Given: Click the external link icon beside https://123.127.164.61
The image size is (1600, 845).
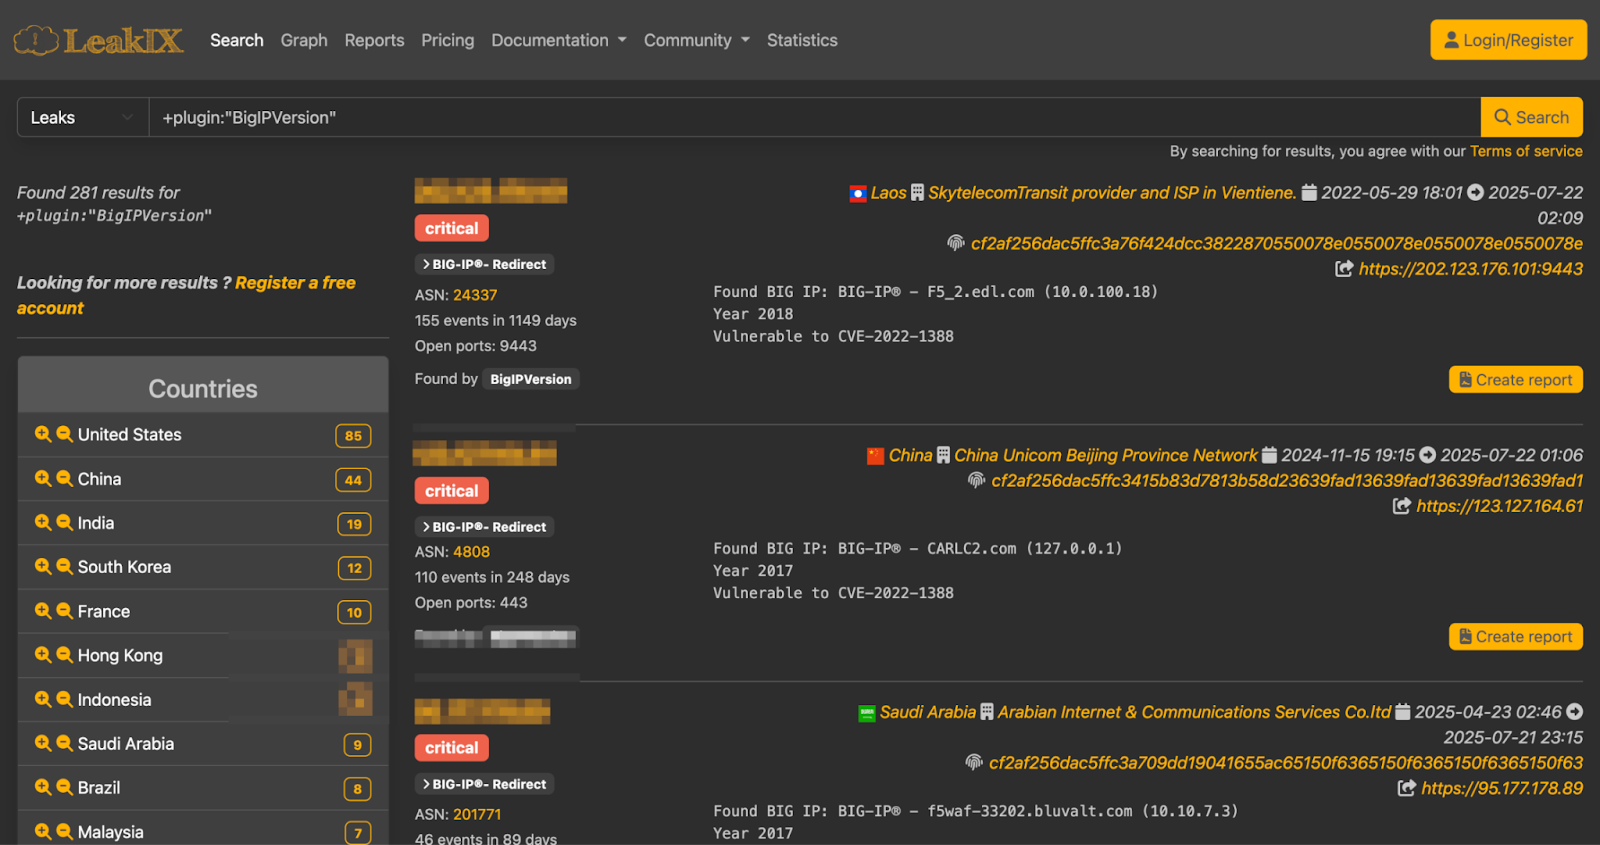Looking at the screenshot, I should click(x=1402, y=507).
